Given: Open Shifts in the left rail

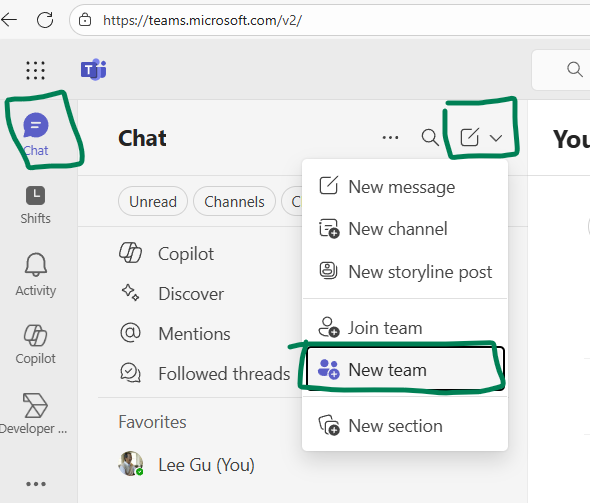Looking at the screenshot, I should pyautogui.click(x=35, y=205).
